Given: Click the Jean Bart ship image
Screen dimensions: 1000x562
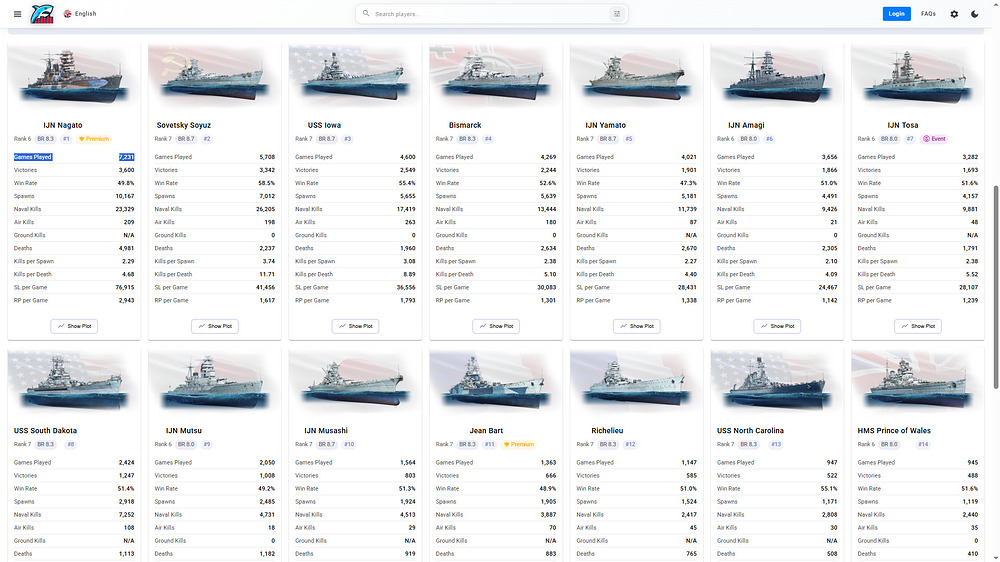Looking at the screenshot, I should 496,383.
